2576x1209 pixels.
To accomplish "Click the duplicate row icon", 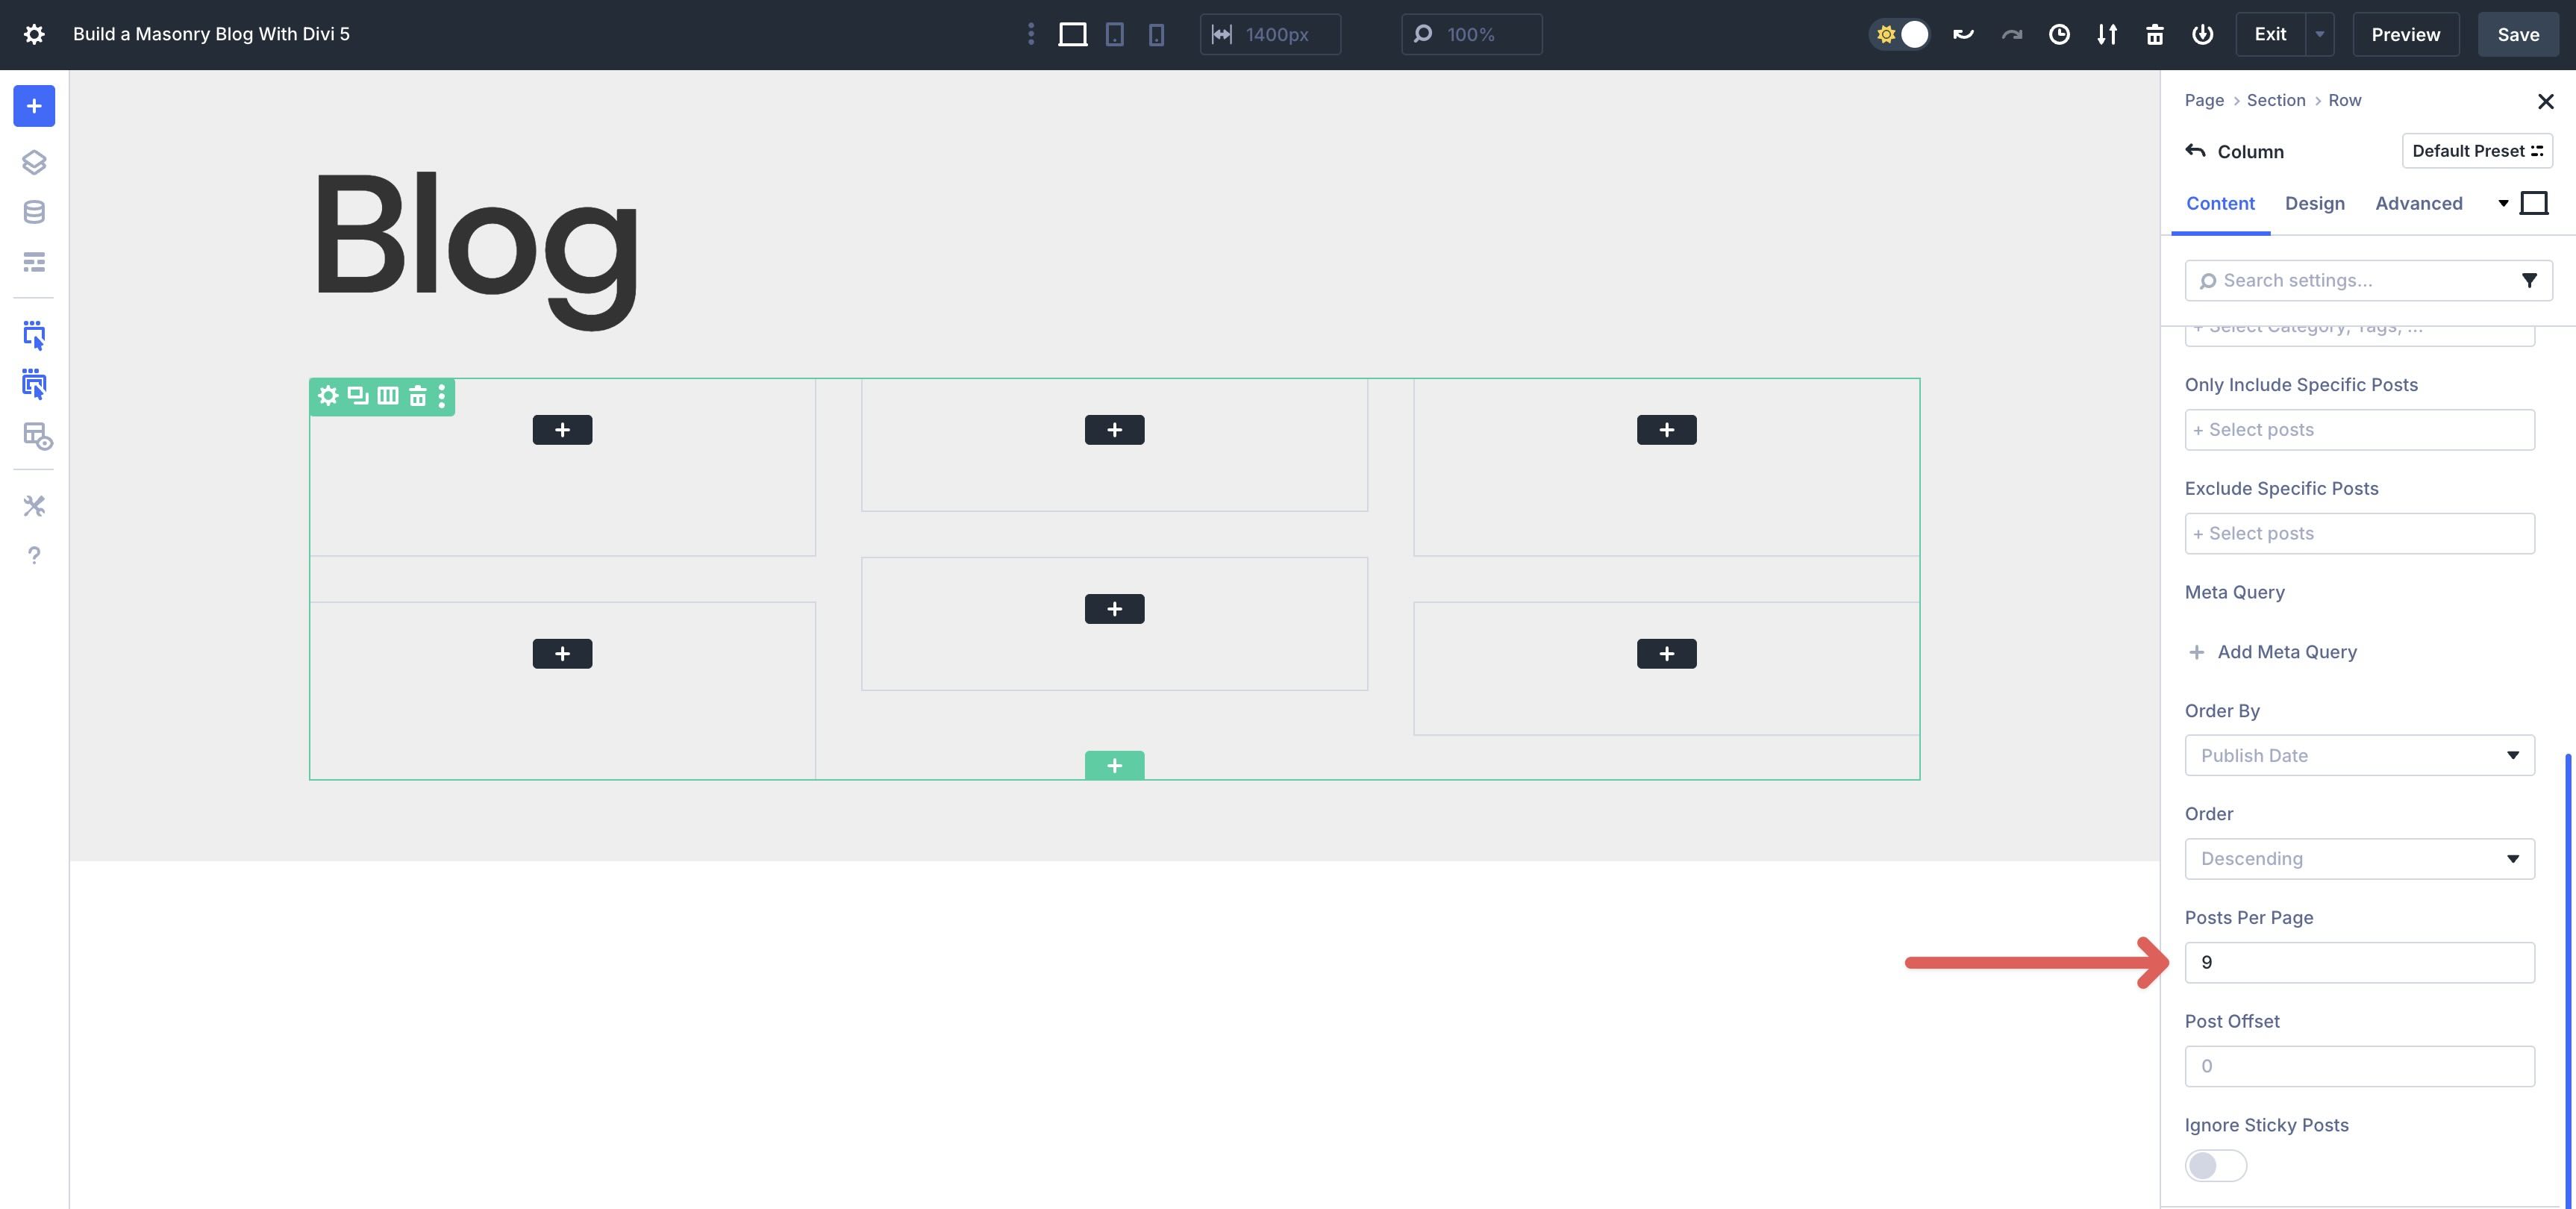I will [357, 396].
